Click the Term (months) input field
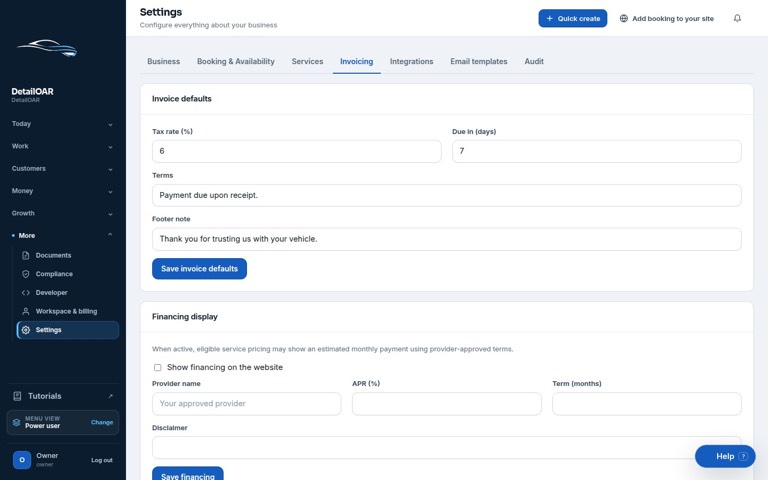768x480 pixels. point(647,404)
